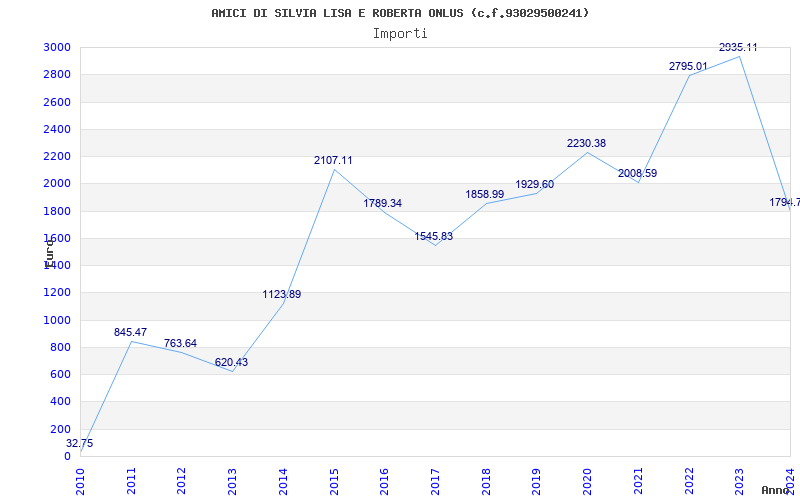Click x-axis year 2019
This screenshot has height=500, width=800.
(537, 481)
